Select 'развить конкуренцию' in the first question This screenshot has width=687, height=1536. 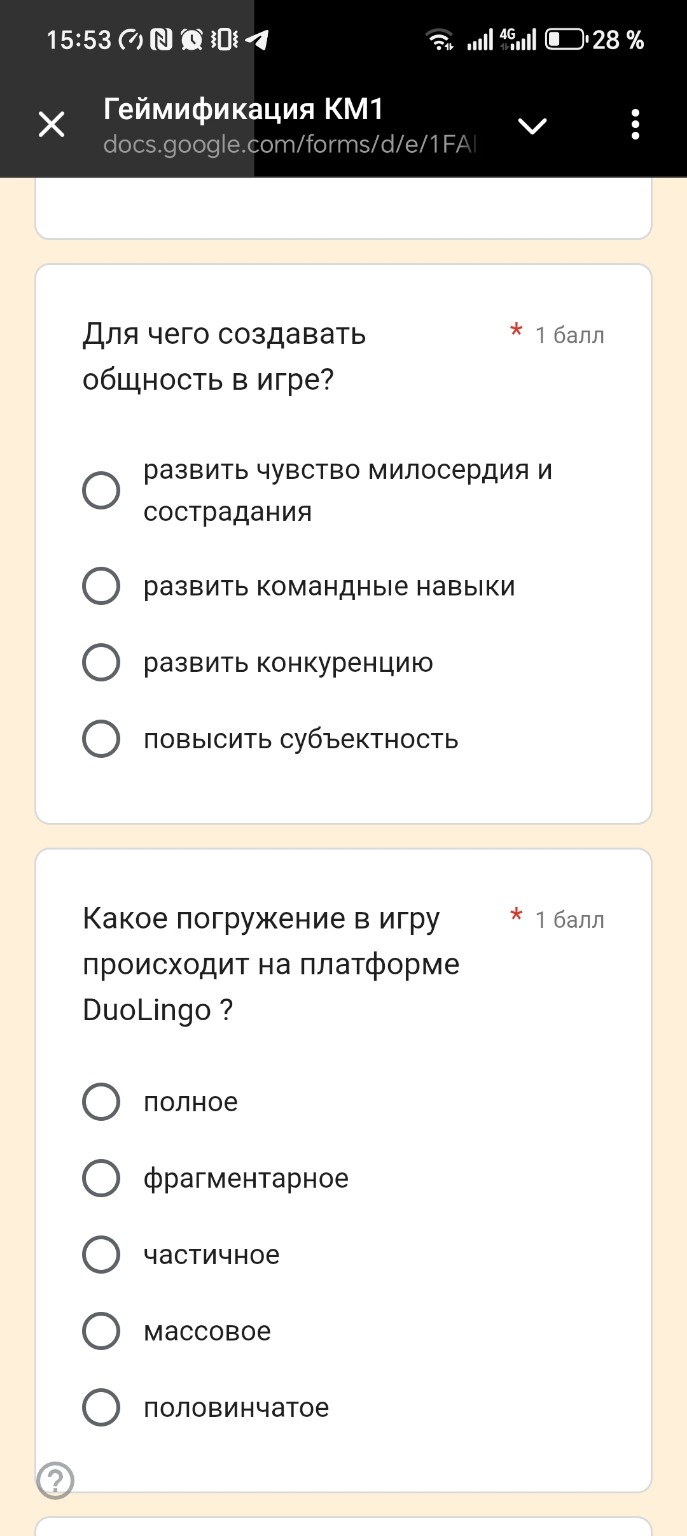101,662
